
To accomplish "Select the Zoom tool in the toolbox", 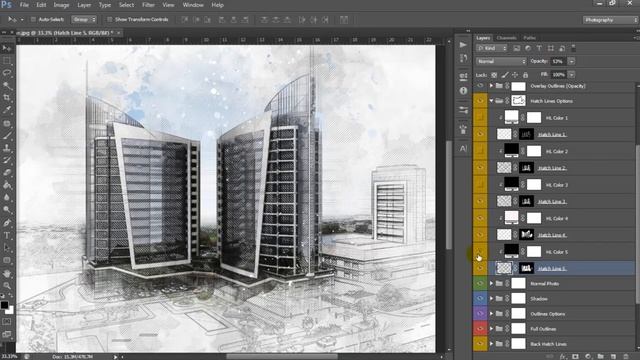I will (7, 285).
